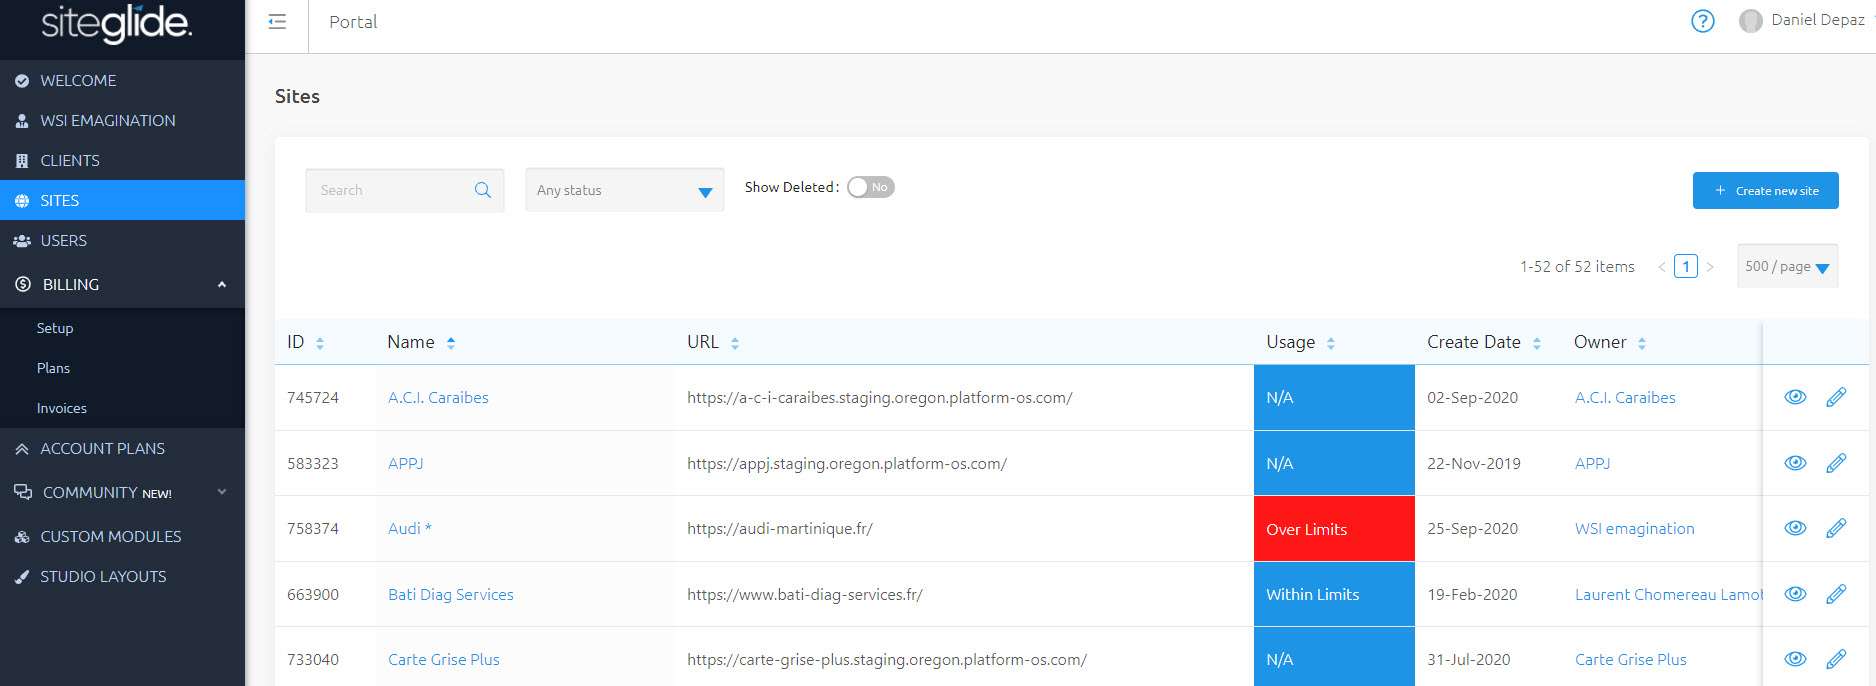Open the Carte Grise Plus site link

click(x=444, y=659)
